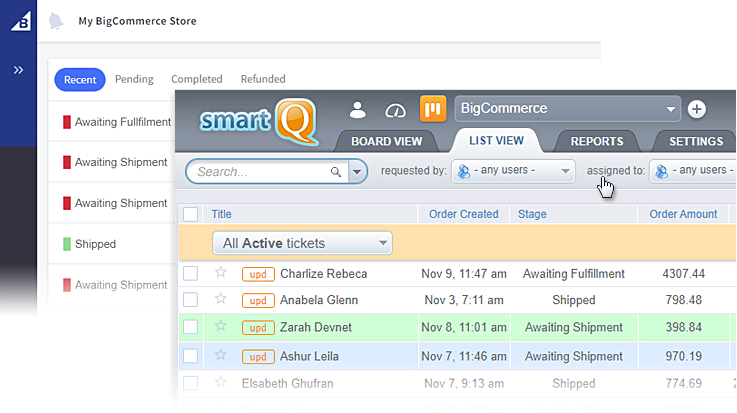Viewport: 737px width, 413px height.
Task: Open the notifications bell icon
Action: [x=56, y=21]
